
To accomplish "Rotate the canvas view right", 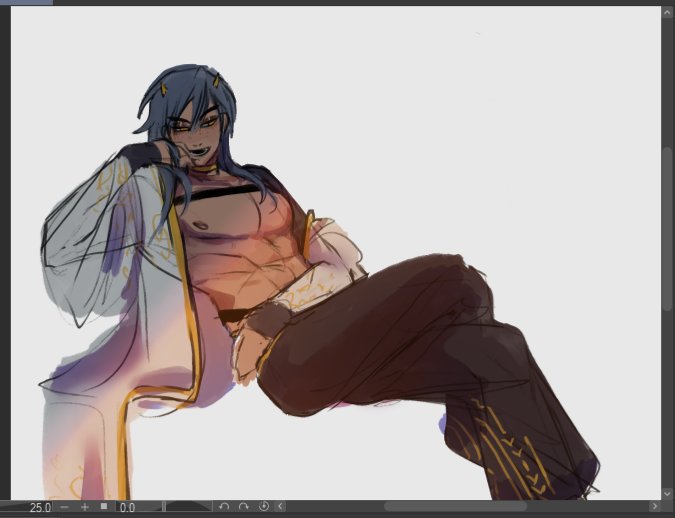I will click(x=244, y=506).
